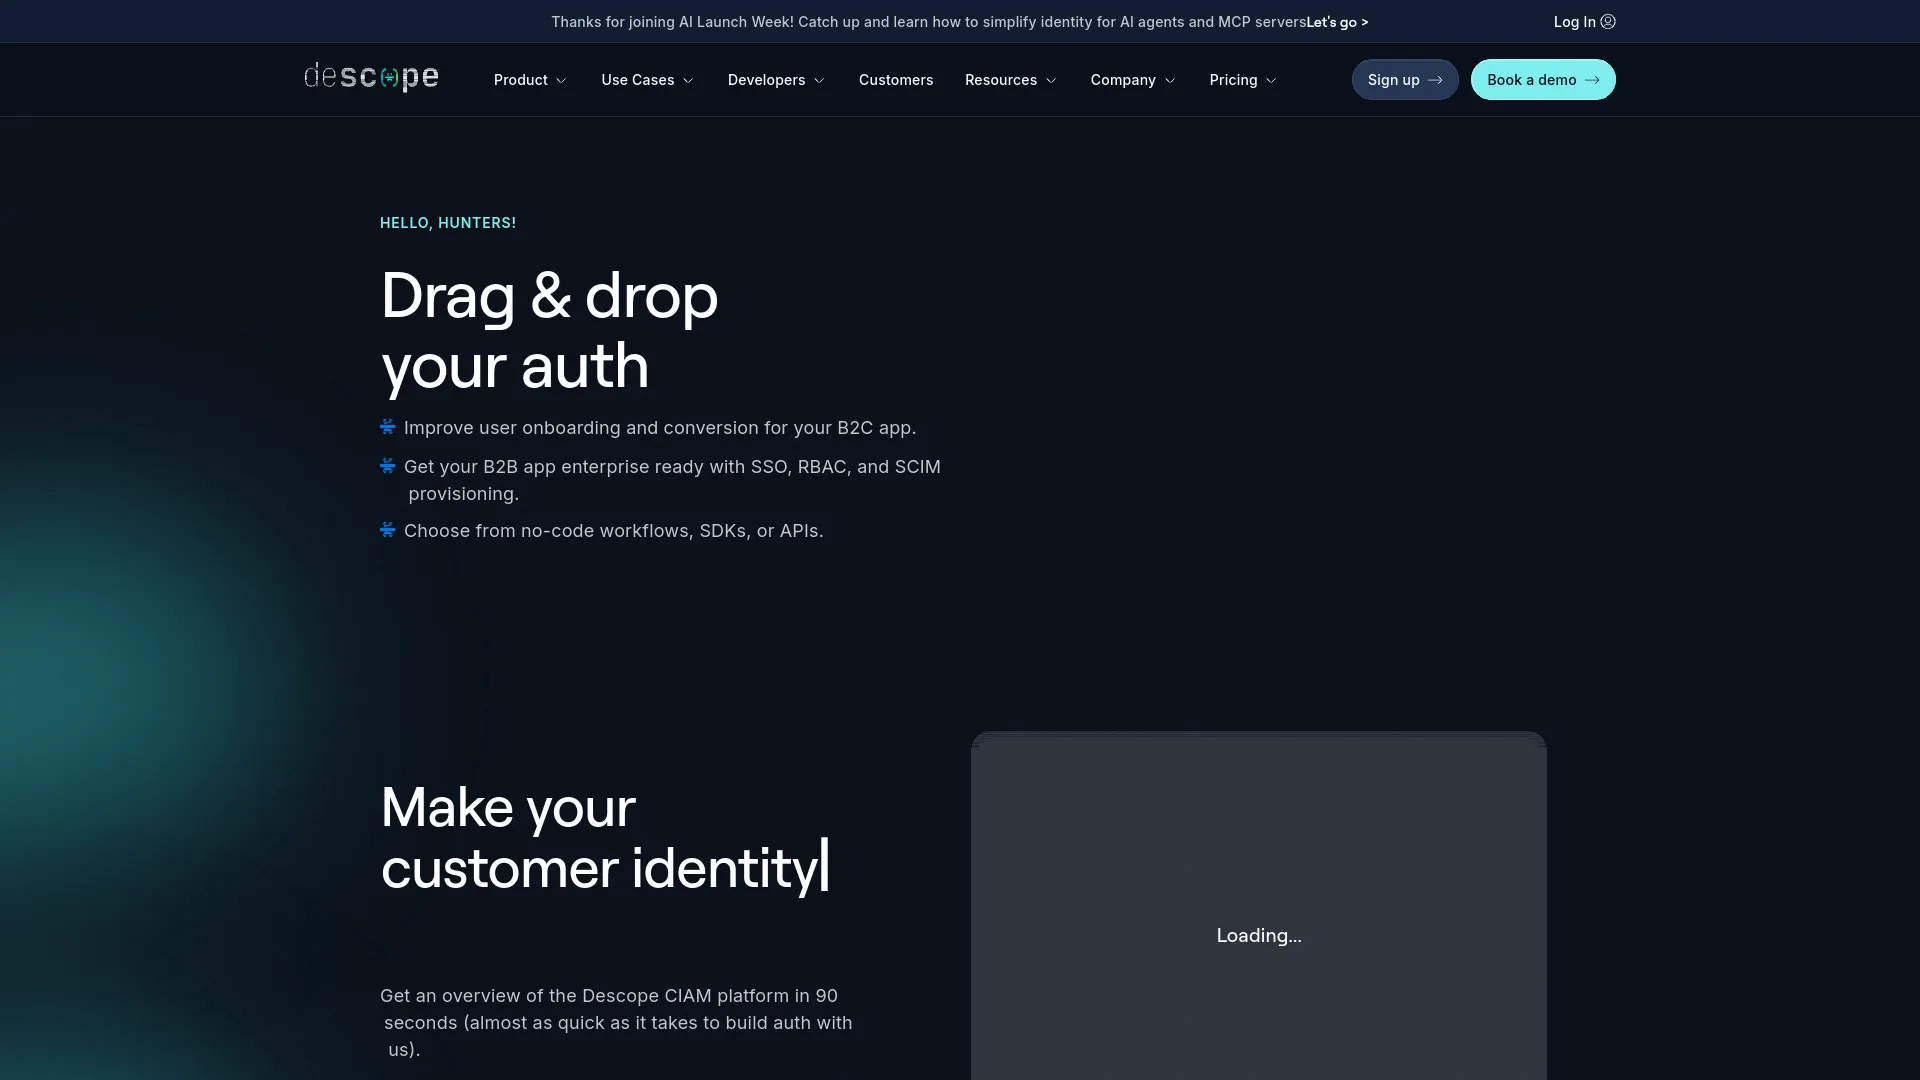Expand the Use Cases chevron
The width and height of the screenshot is (1920, 1080).
(x=688, y=80)
